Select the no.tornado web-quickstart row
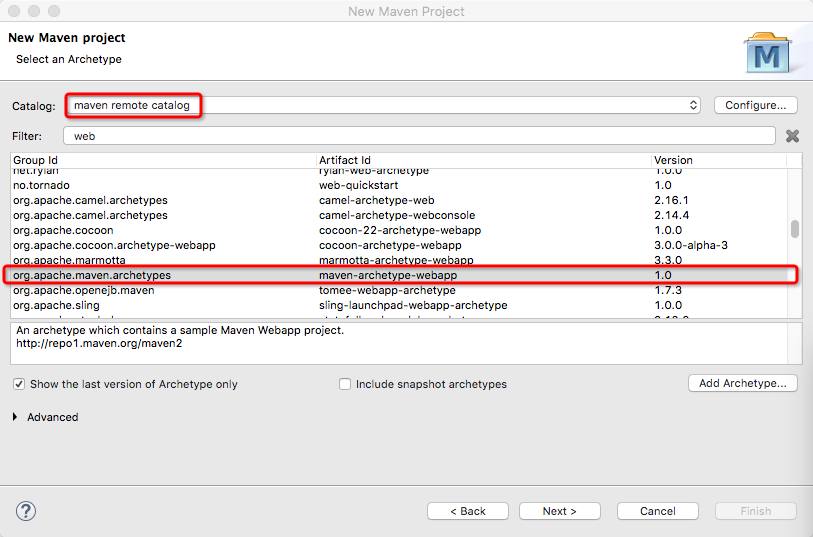813x537 pixels. (x=399, y=185)
